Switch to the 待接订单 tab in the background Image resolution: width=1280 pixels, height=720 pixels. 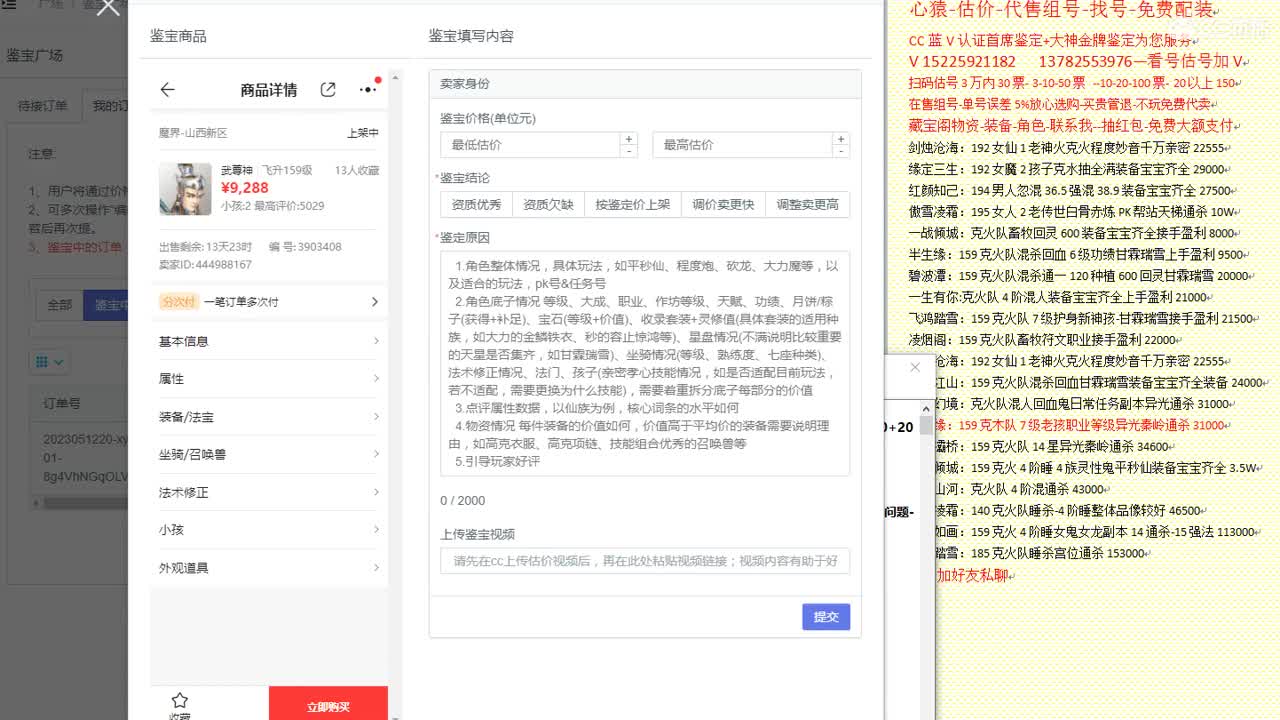(43, 106)
